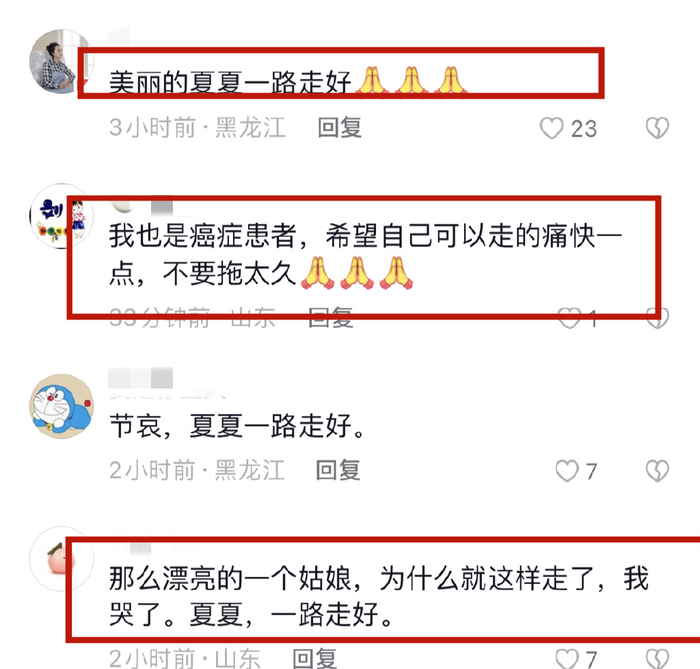Like the comment with 23 likes
Viewport: 700px width, 669px height.
(x=552, y=129)
